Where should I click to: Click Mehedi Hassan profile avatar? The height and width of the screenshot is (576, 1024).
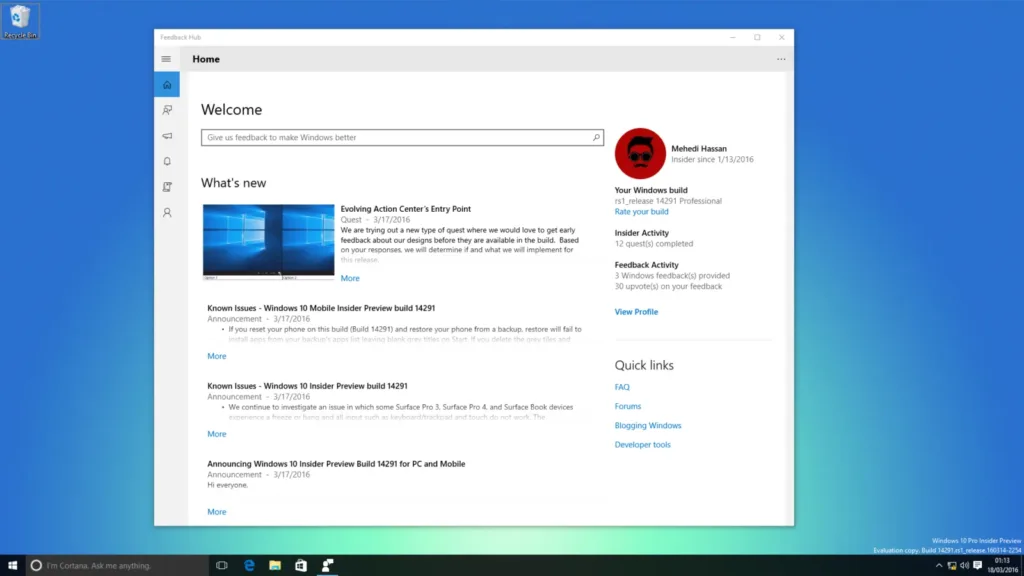coord(640,153)
